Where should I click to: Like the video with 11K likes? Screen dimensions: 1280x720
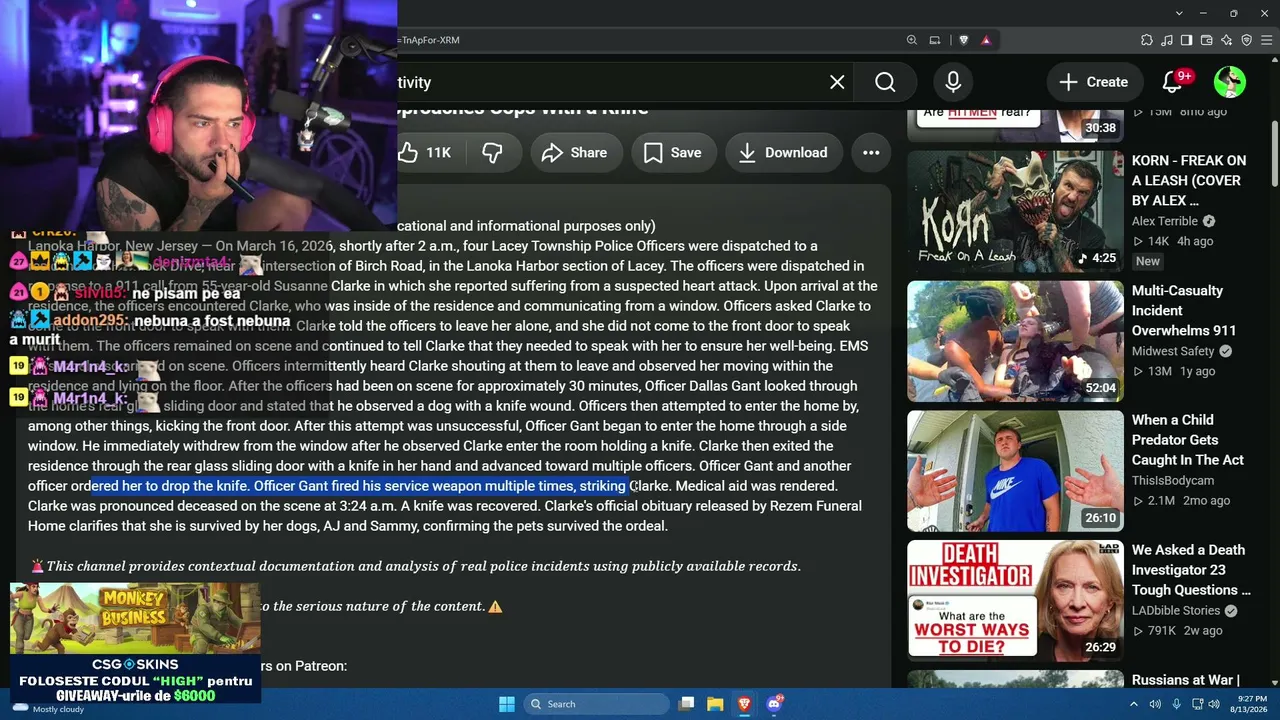428,153
